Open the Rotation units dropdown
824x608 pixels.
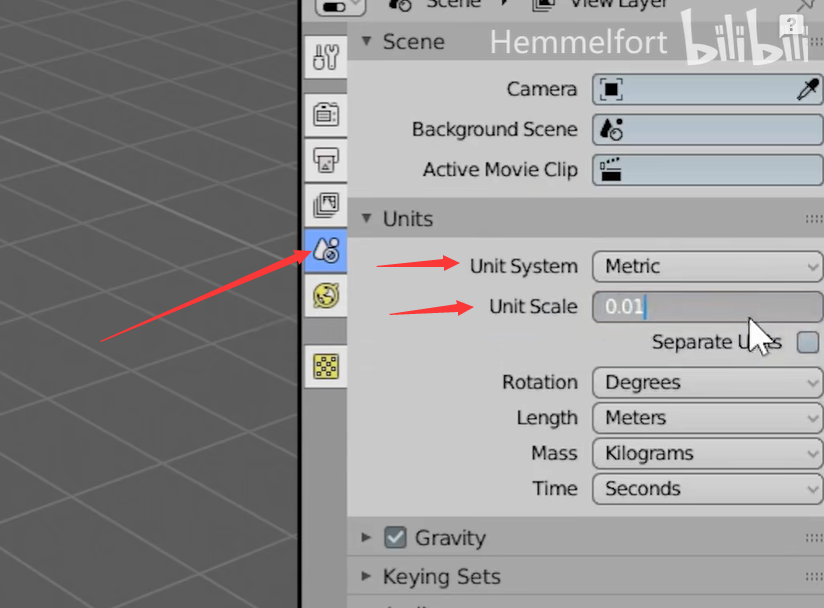707,382
